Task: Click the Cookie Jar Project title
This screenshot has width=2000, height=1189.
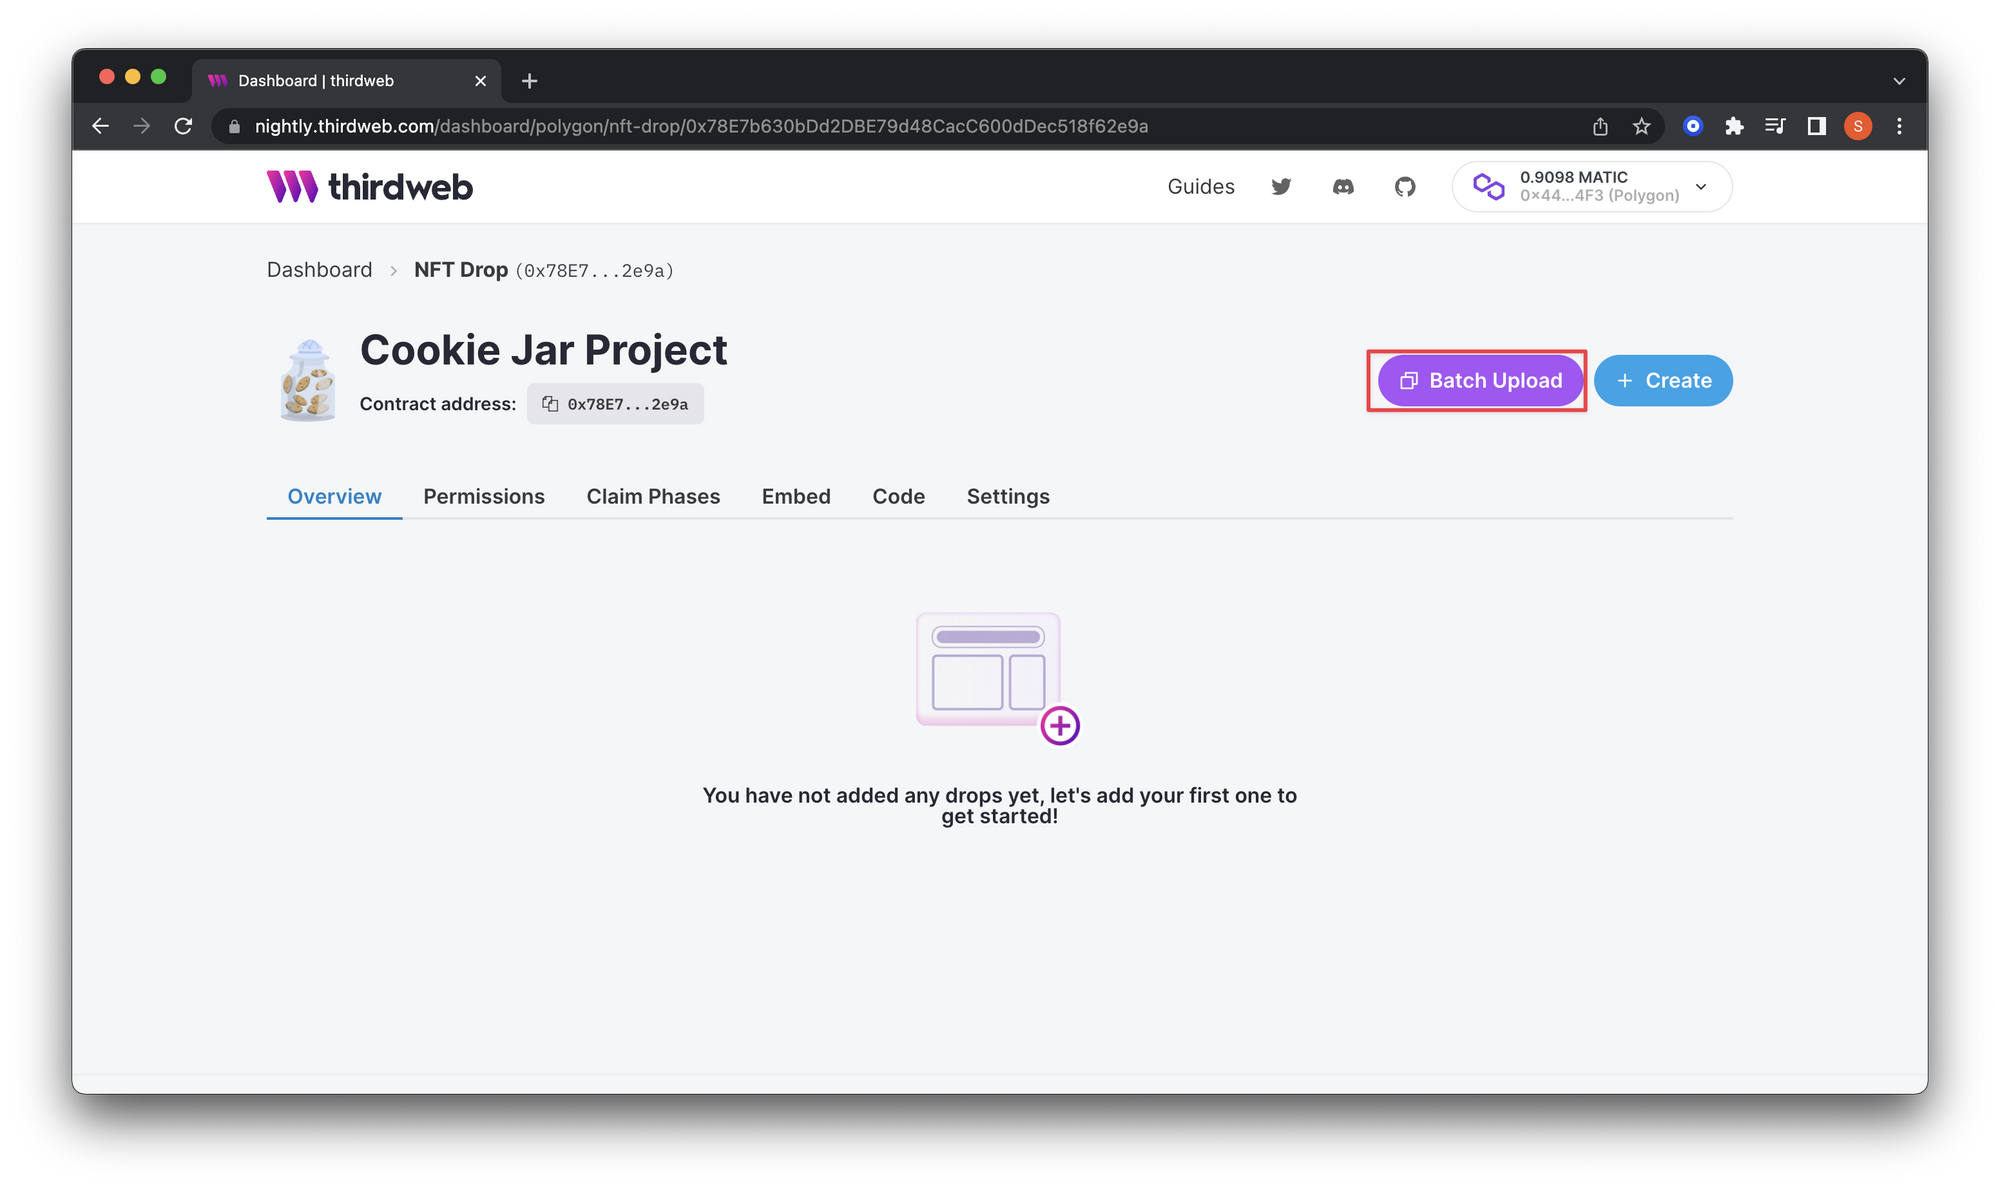Action: (543, 350)
